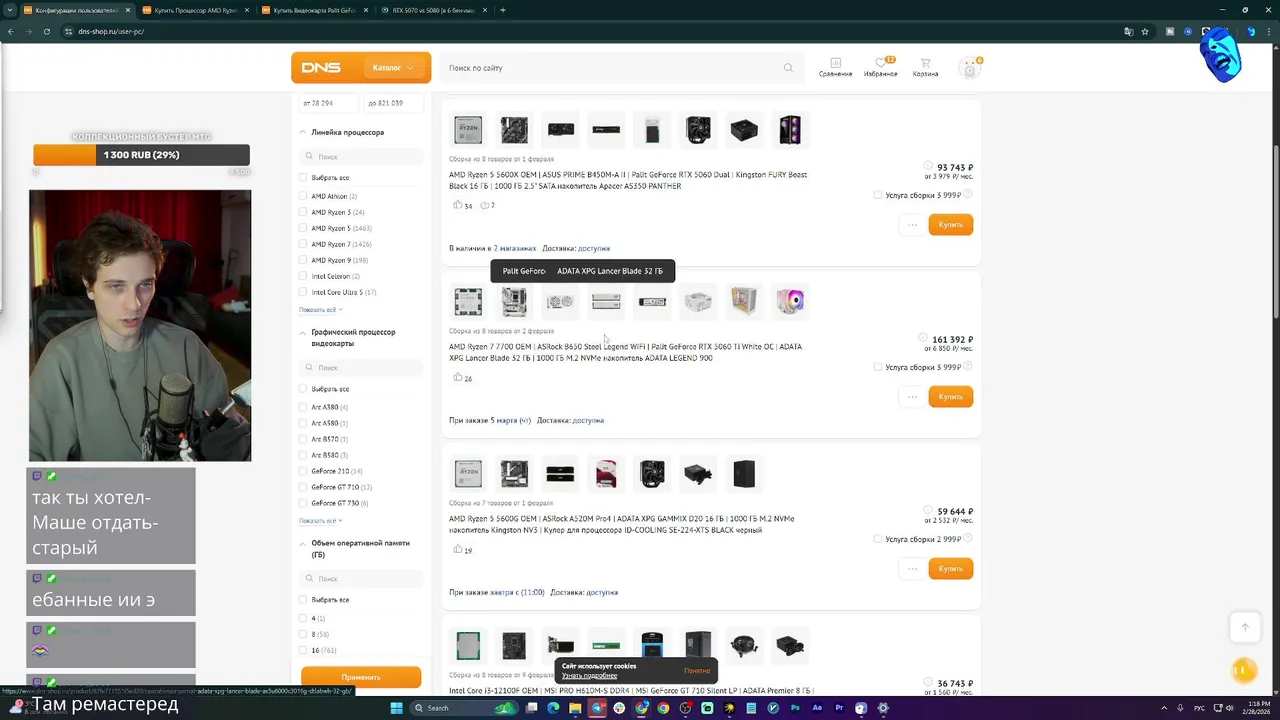Screen dimensions: 1280x720
Task: Click the minimum price field 'от 28 294'
Action: click(x=328, y=103)
